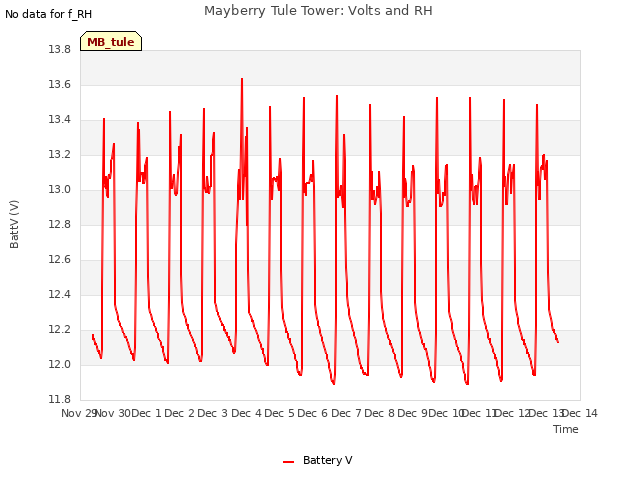Click the Dec 5 x-axis date label
640x480 pixels.
click(x=280, y=413)
